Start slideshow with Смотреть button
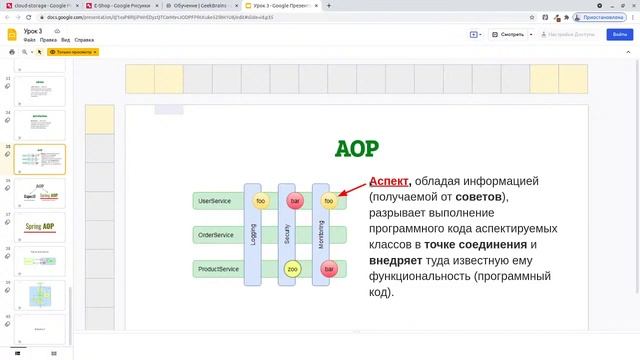The height and width of the screenshot is (360, 640). [x=508, y=35]
